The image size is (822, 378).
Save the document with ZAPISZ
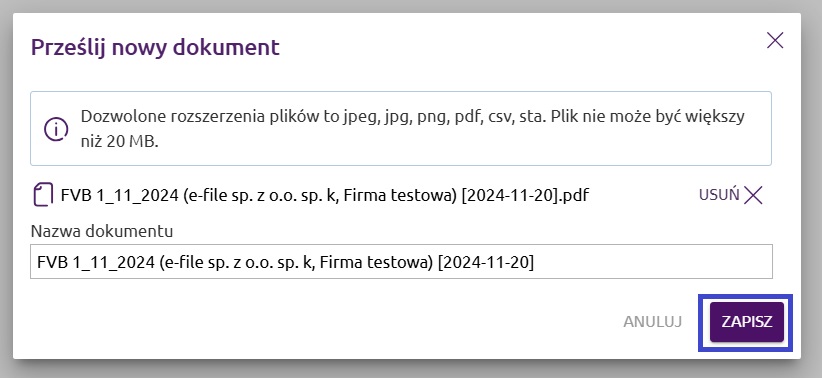(747, 322)
